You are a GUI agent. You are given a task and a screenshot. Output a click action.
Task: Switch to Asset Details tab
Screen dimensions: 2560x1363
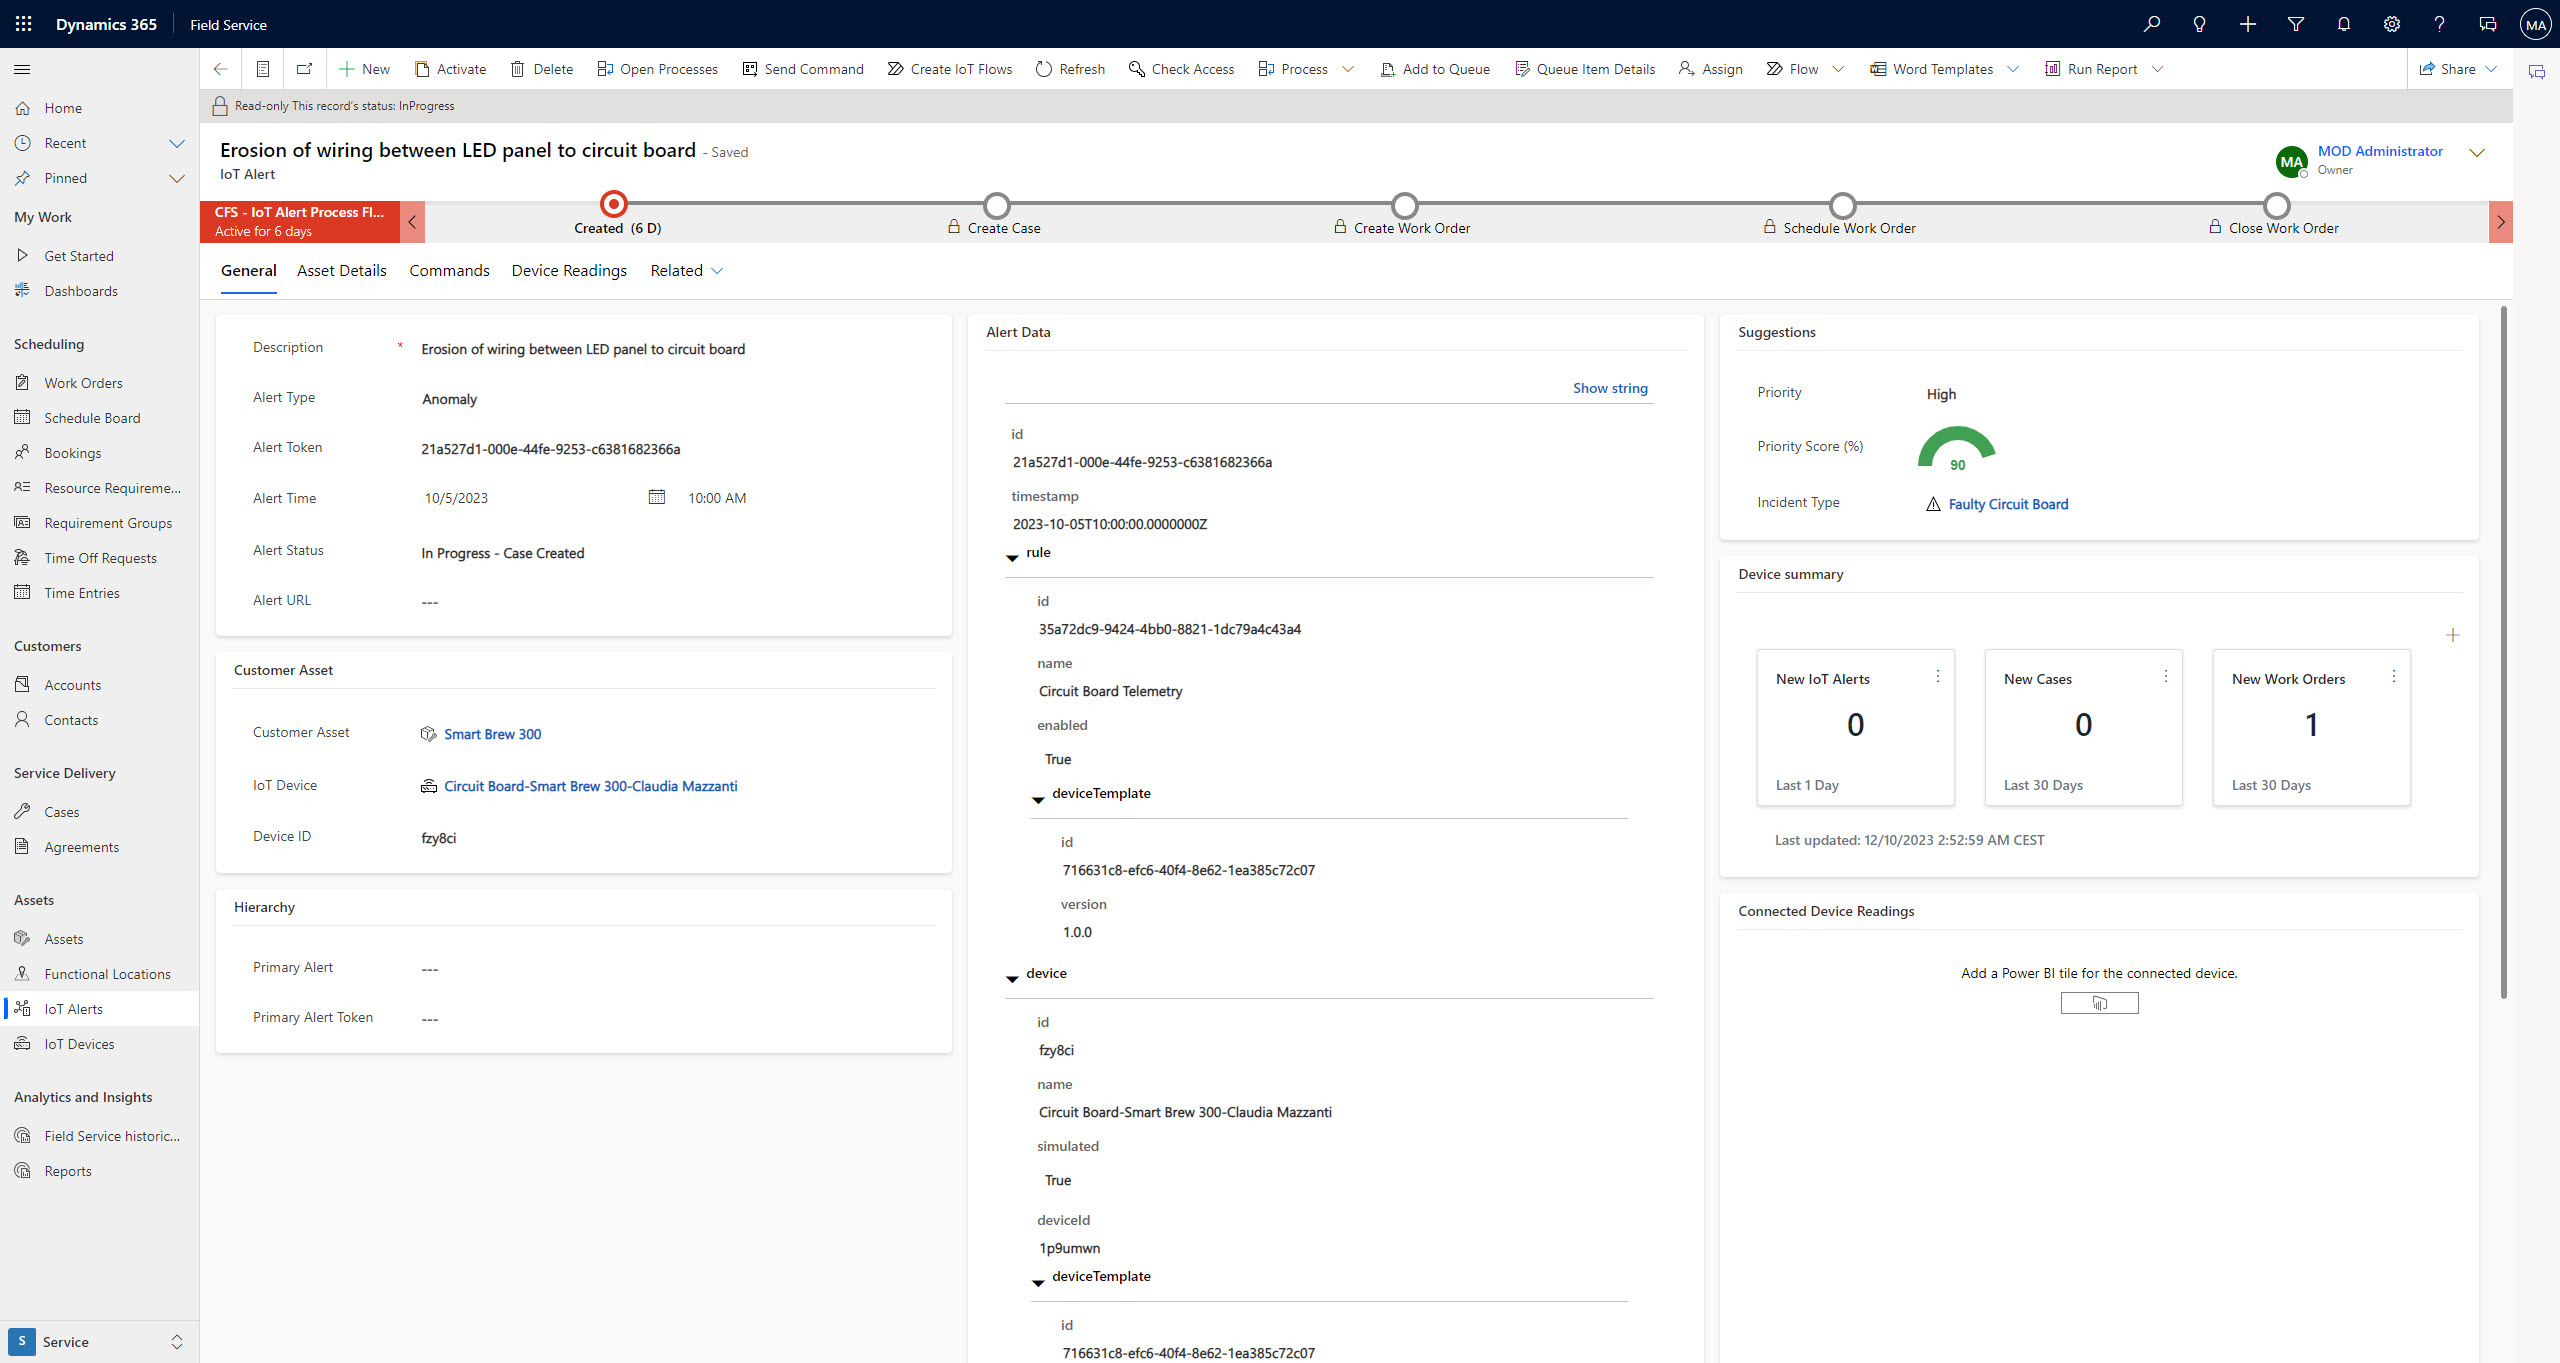point(341,270)
